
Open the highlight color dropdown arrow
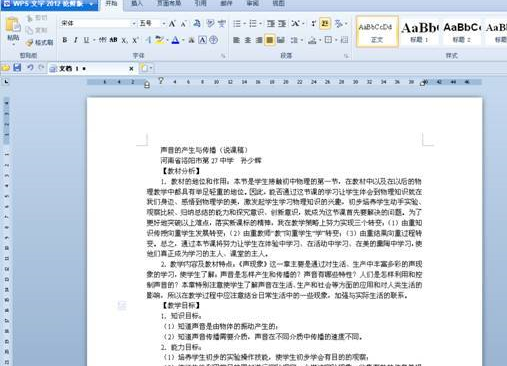(167, 41)
